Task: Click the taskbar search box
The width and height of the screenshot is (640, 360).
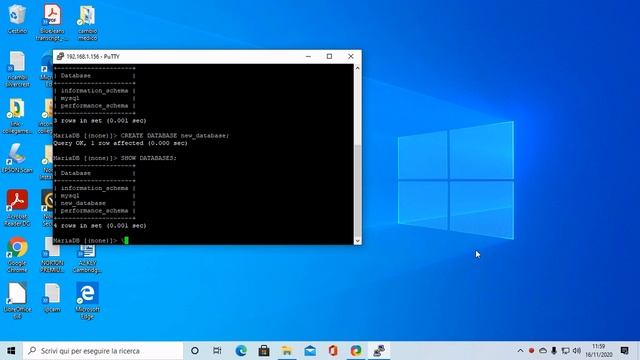Action: pos(103,351)
